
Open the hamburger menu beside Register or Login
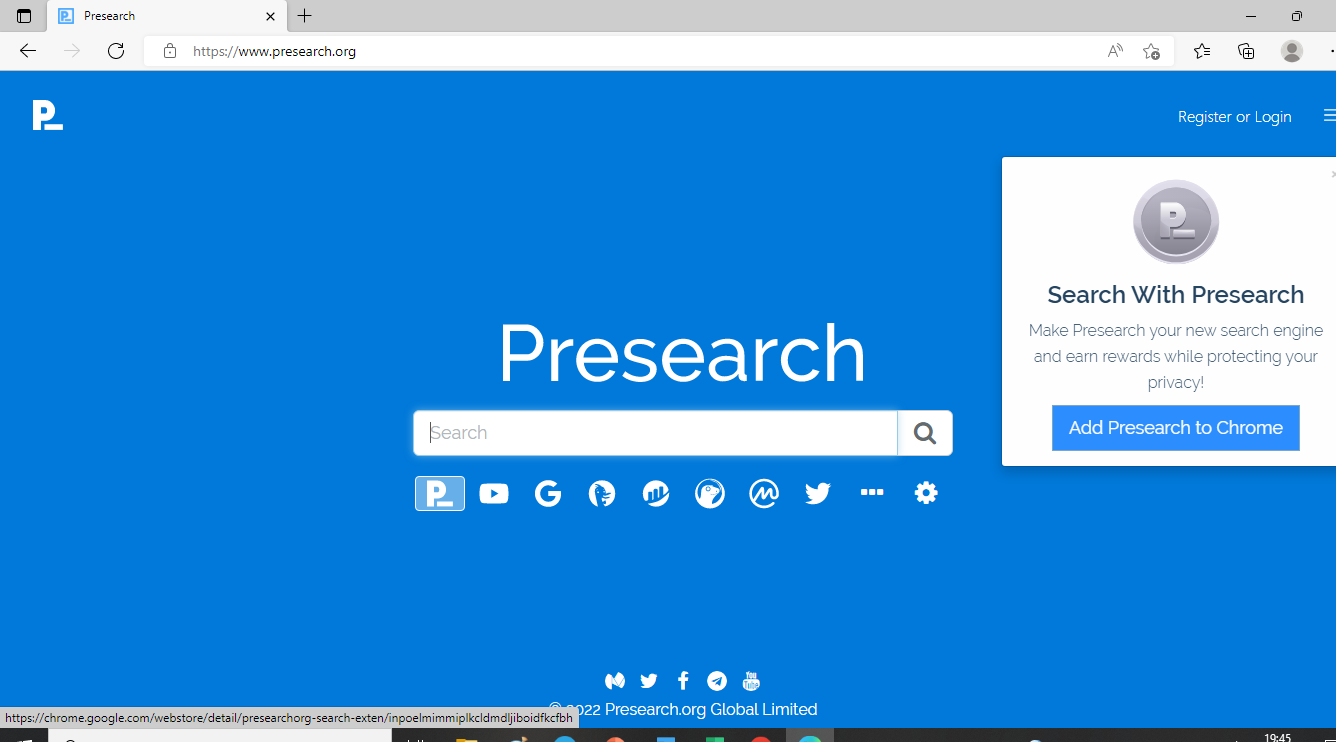pos(1329,116)
